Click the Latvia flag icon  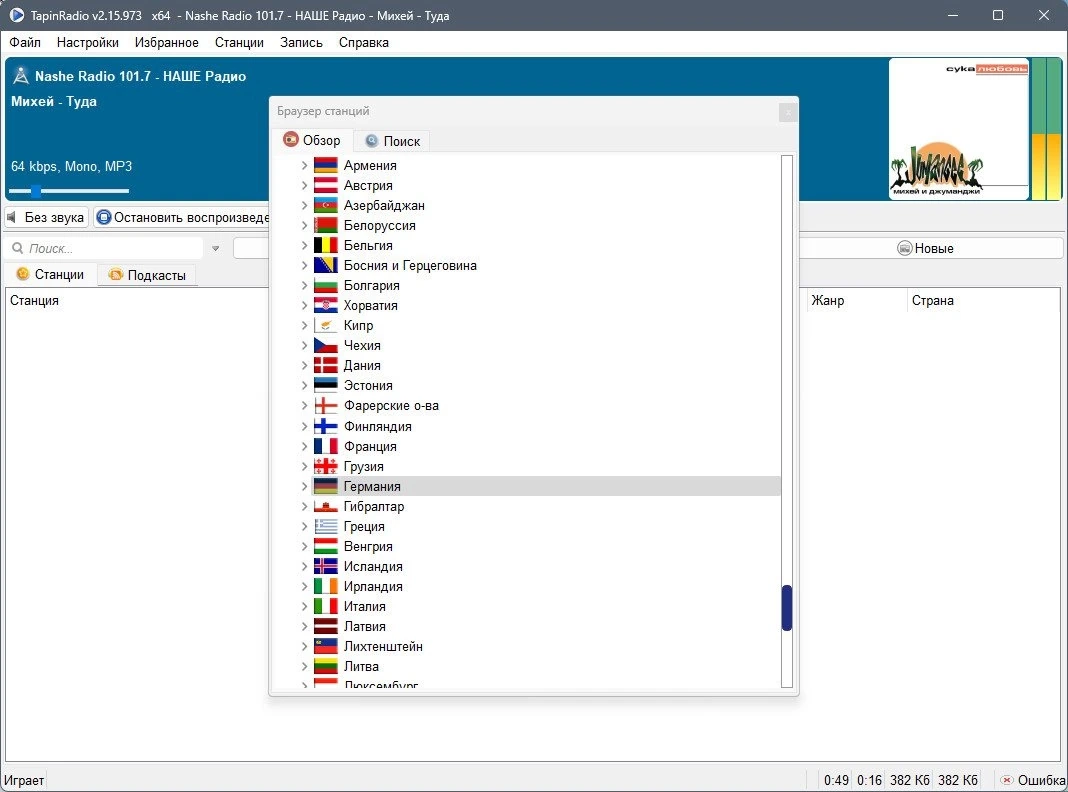[x=326, y=627]
